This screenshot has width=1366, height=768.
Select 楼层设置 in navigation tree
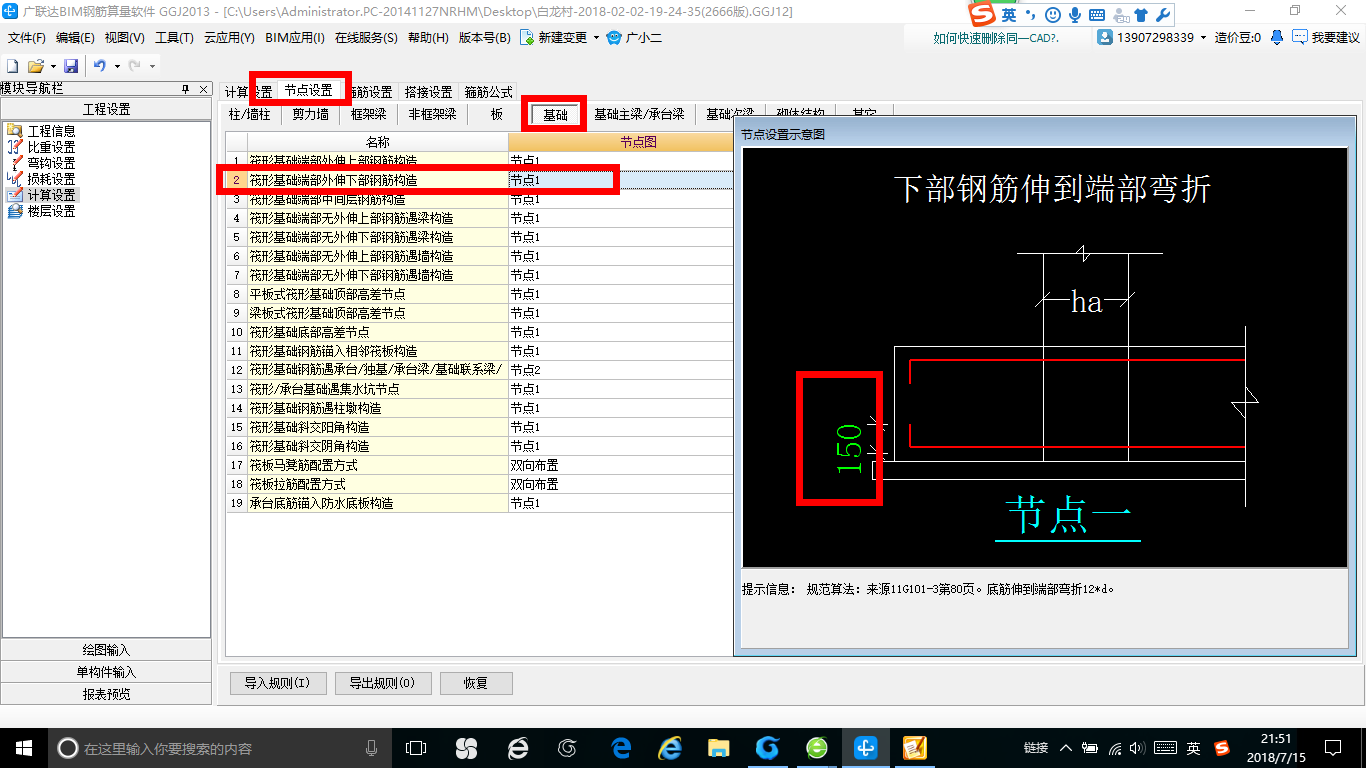coord(51,211)
